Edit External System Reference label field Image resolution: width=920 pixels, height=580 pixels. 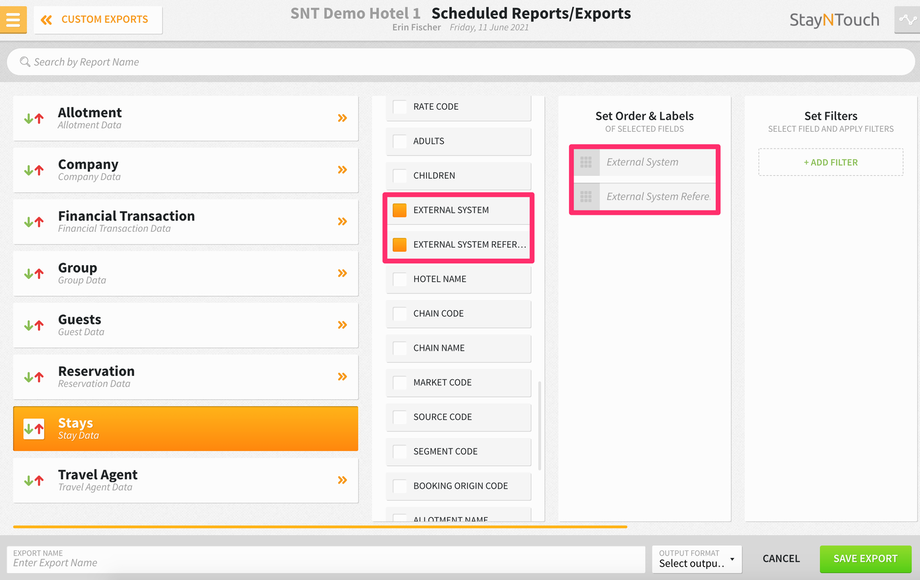point(657,196)
